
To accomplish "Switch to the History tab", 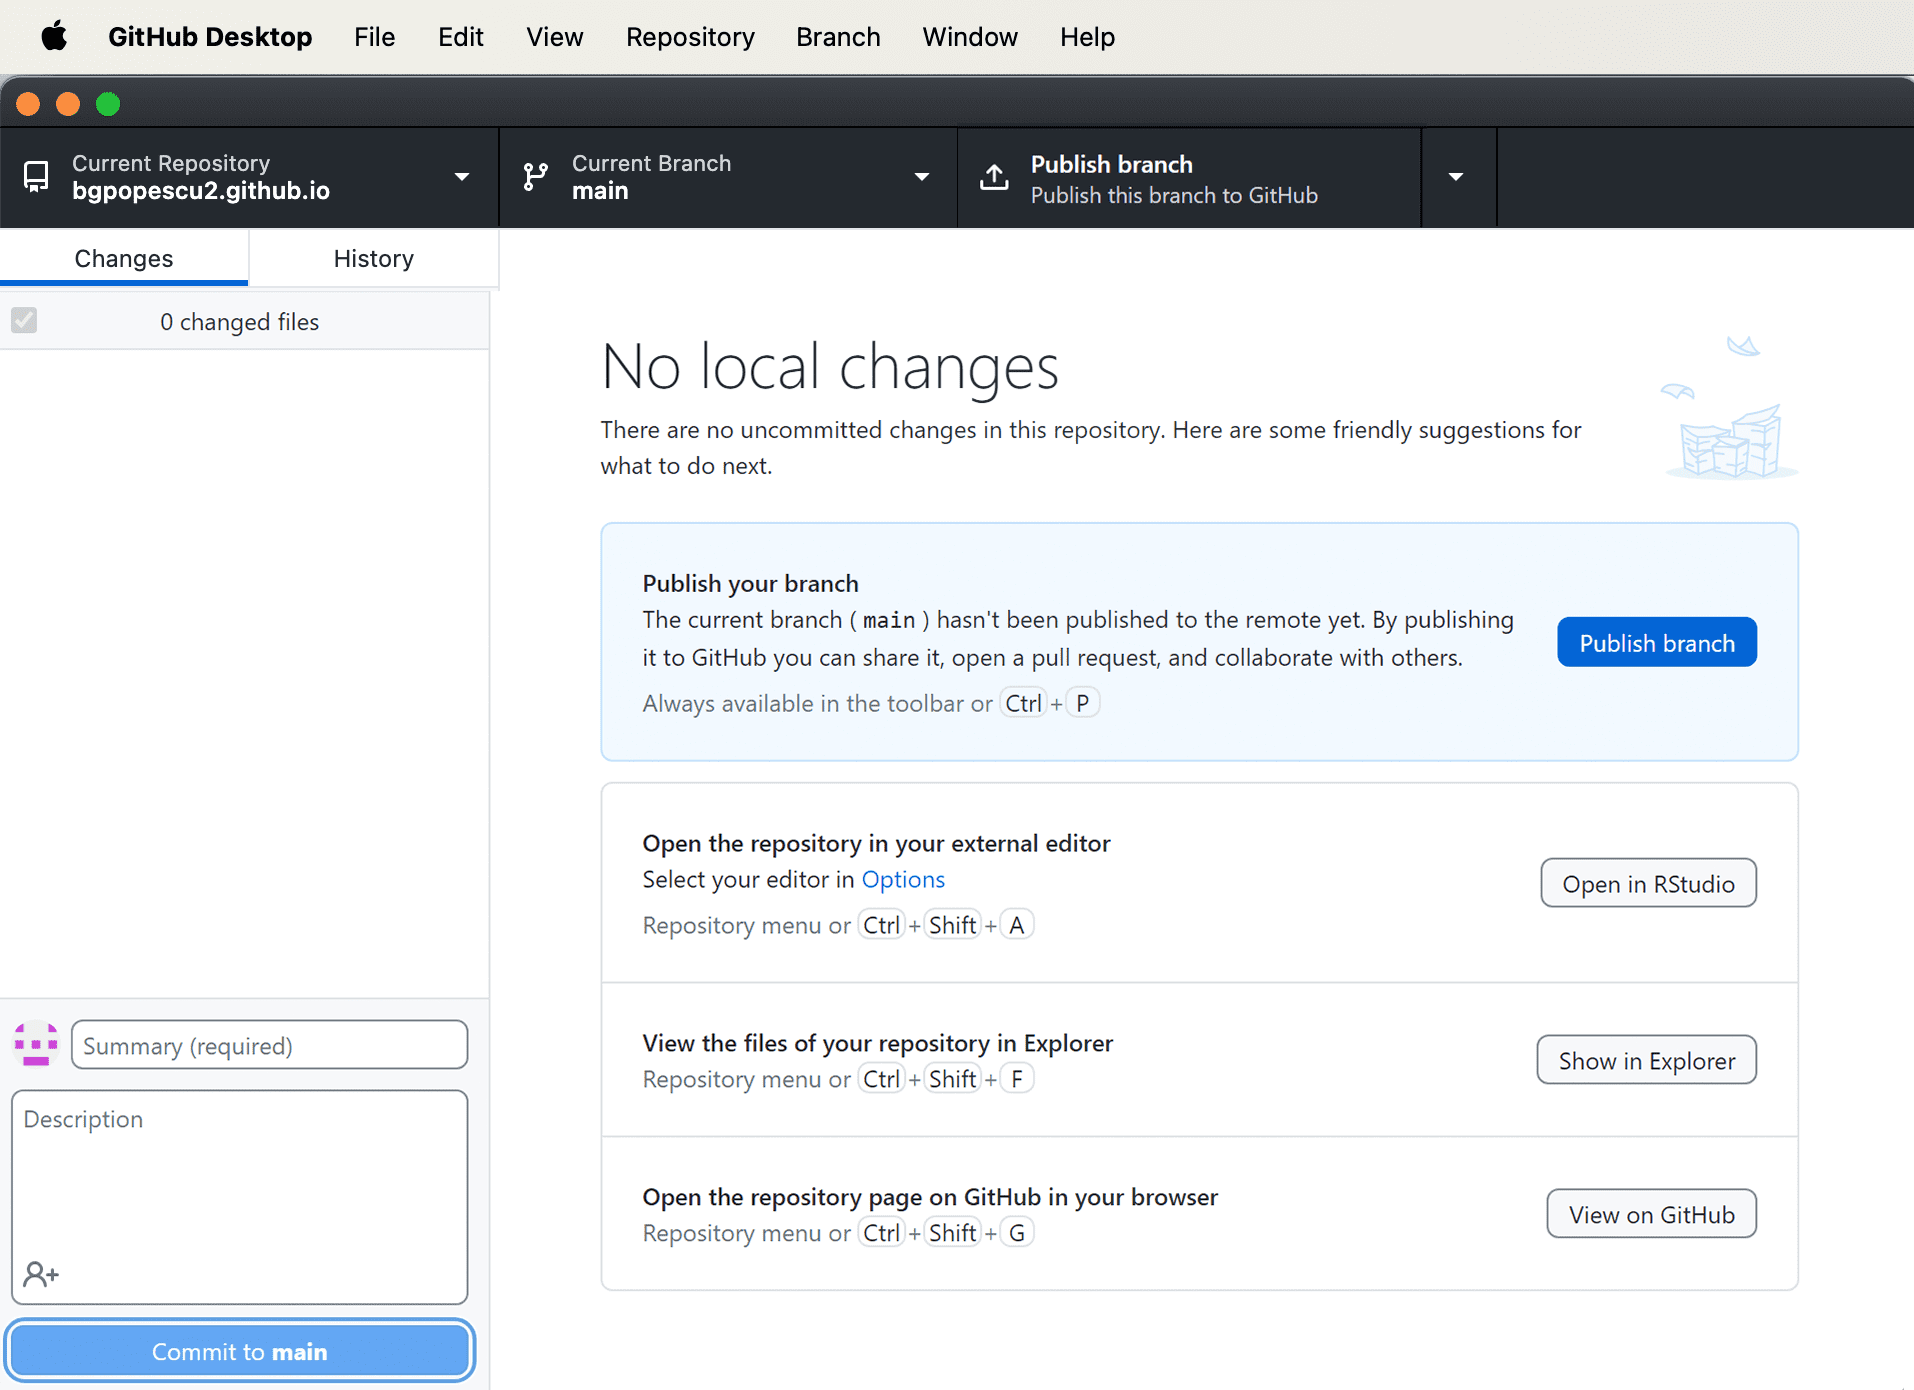I will 373,258.
